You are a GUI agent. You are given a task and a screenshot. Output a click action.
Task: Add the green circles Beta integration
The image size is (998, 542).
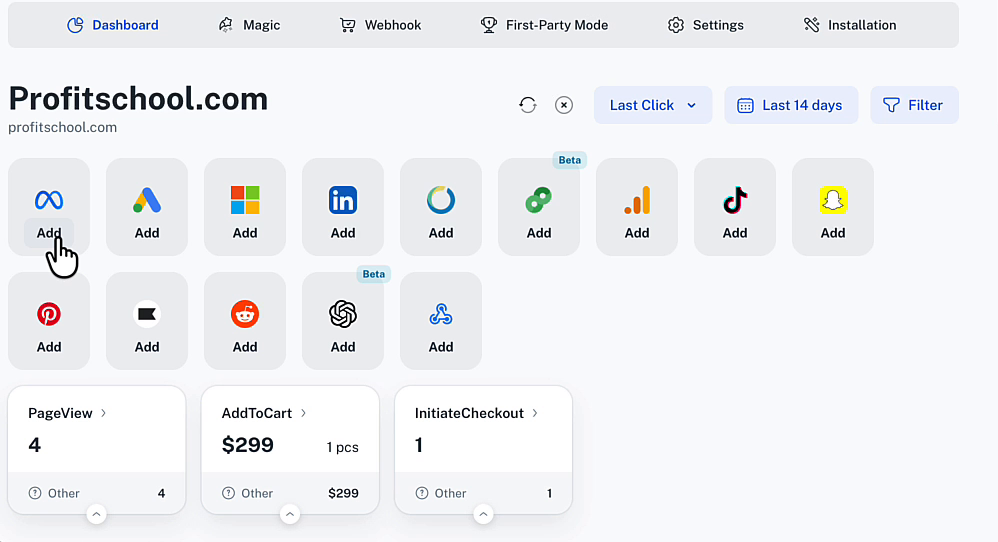pos(539,233)
